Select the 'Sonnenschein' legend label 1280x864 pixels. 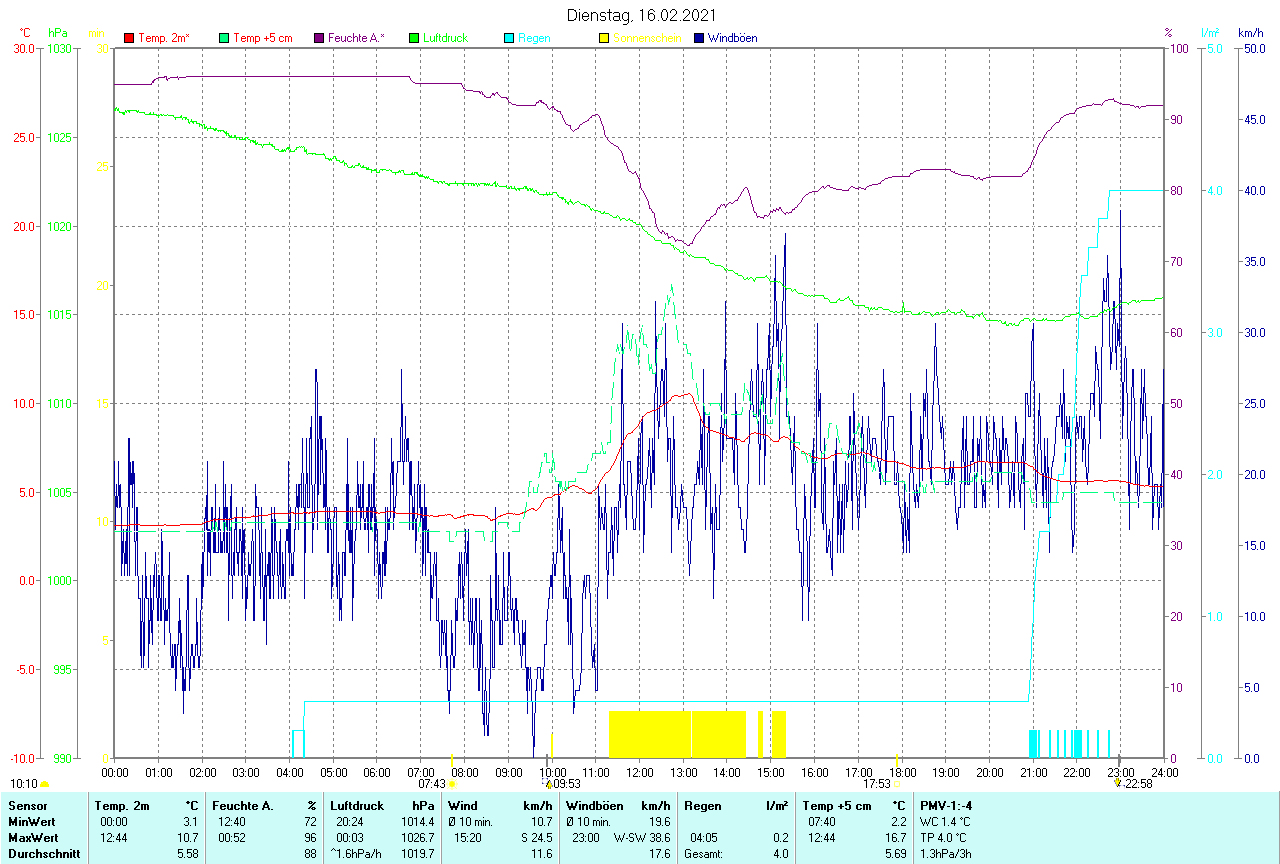[647, 38]
